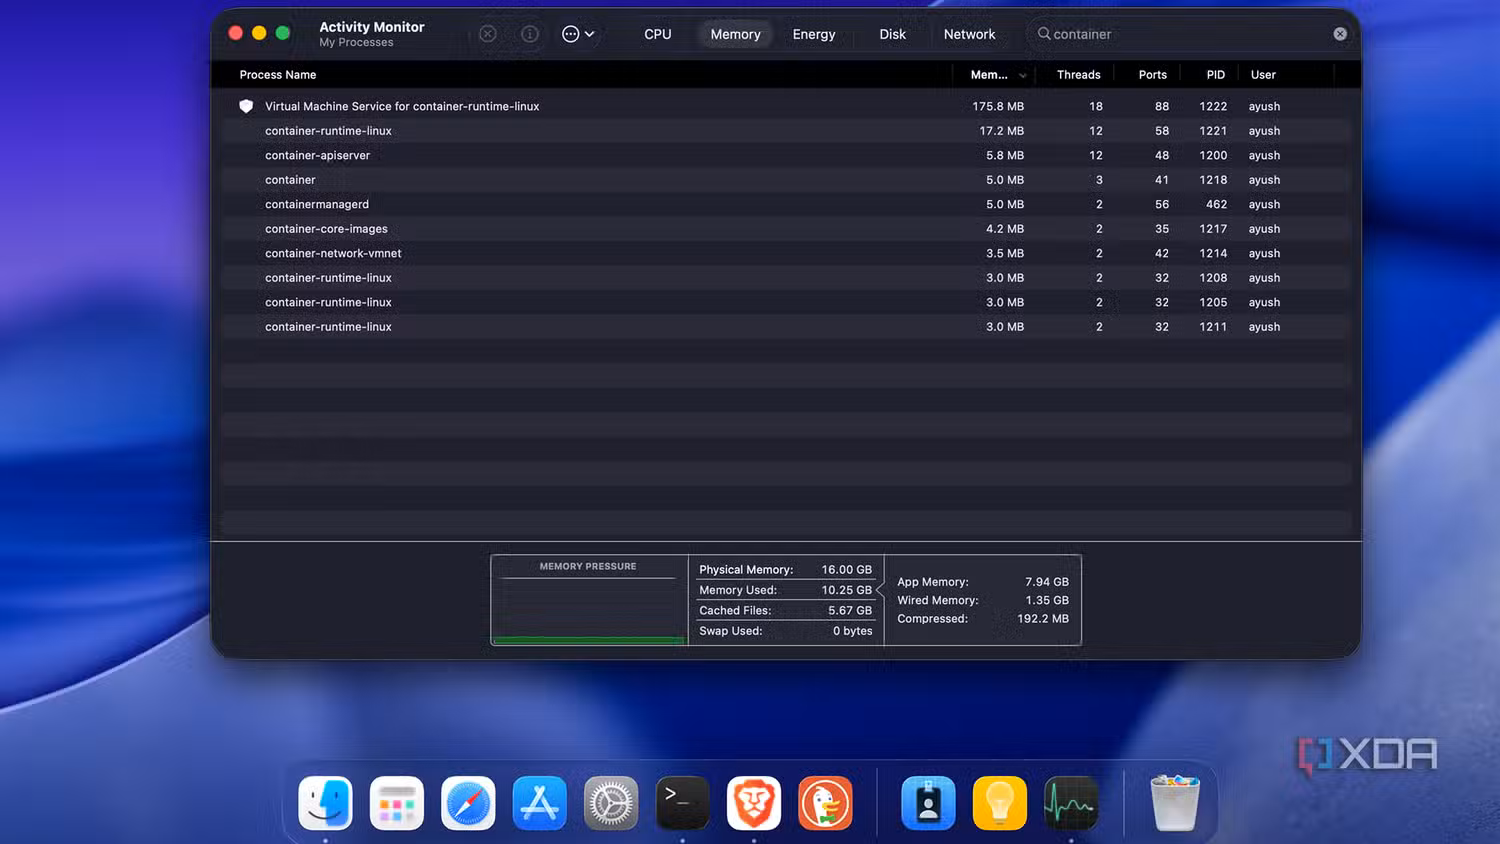Open the process info inspector icon

coord(530,34)
